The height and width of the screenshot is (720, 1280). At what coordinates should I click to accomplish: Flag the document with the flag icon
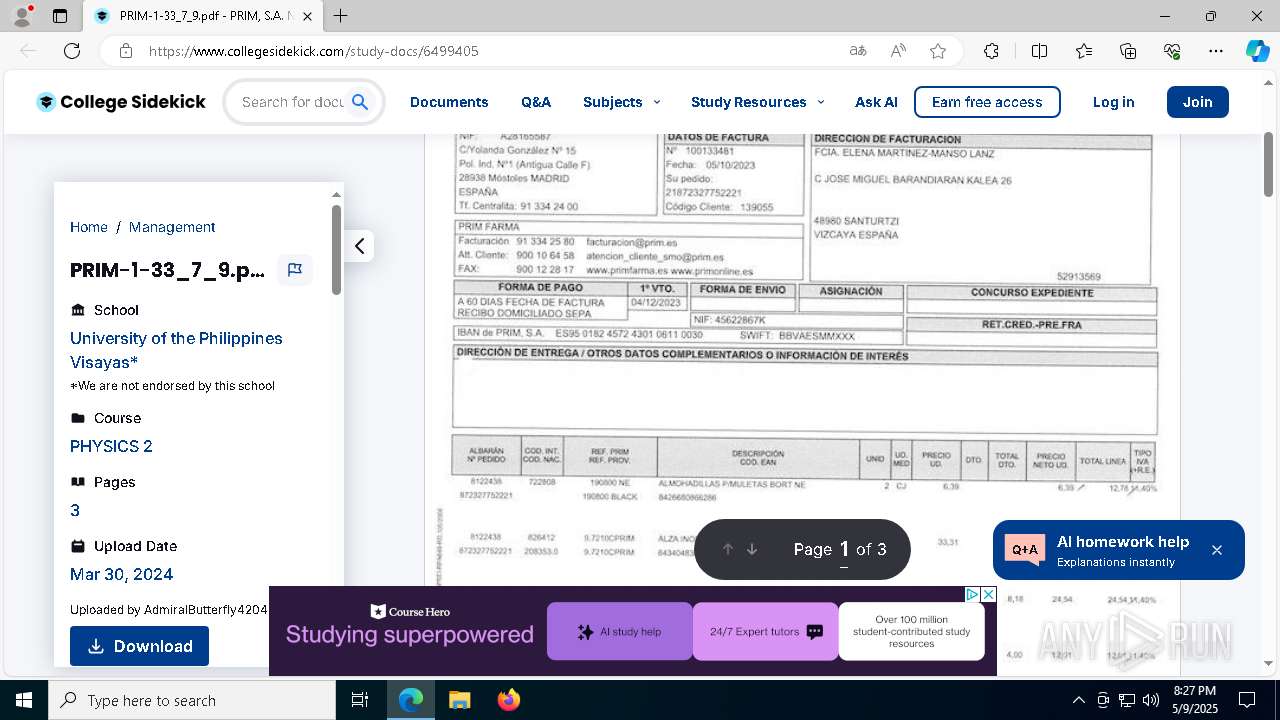295,270
